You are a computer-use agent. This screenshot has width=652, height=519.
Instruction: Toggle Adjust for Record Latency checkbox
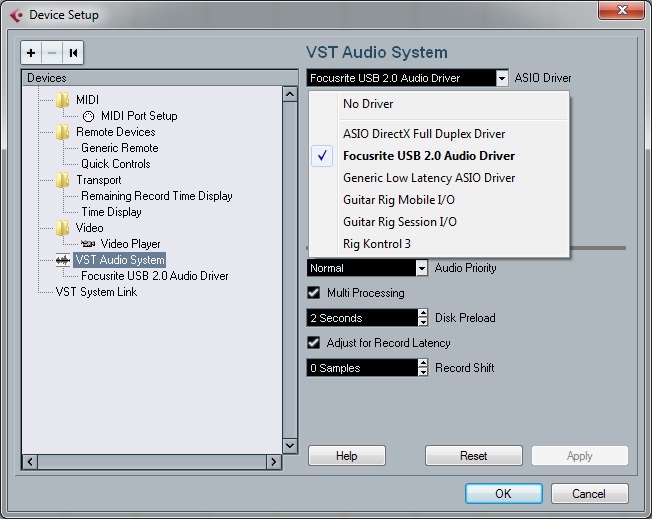pos(314,343)
